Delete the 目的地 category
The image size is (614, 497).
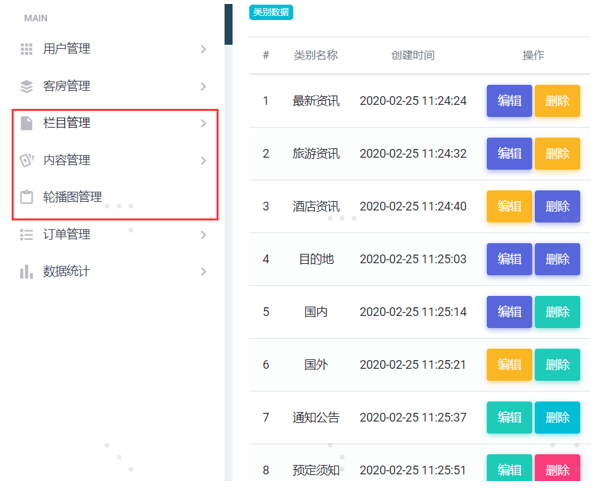(x=557, y=259)
